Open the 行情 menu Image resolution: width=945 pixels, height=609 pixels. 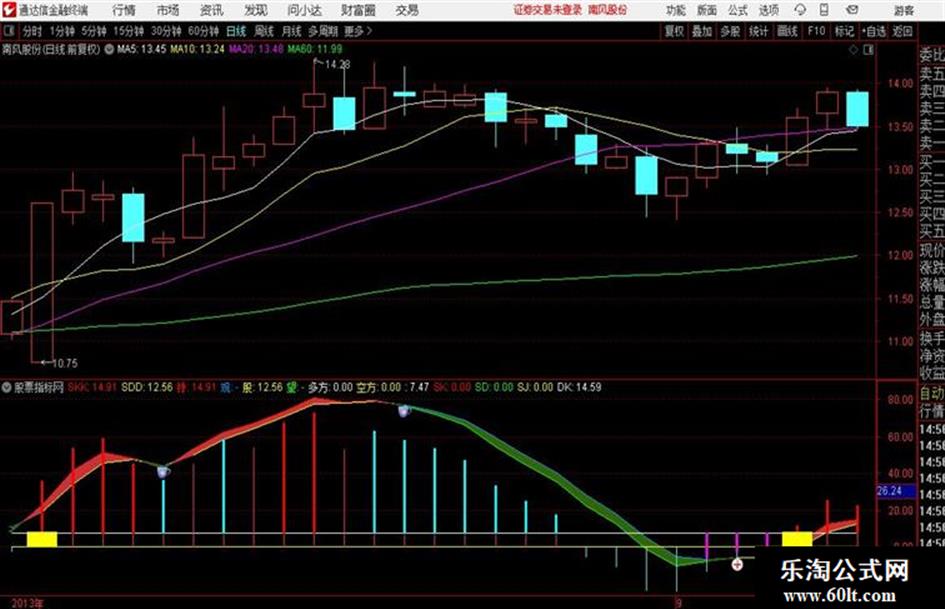point(124,10)
